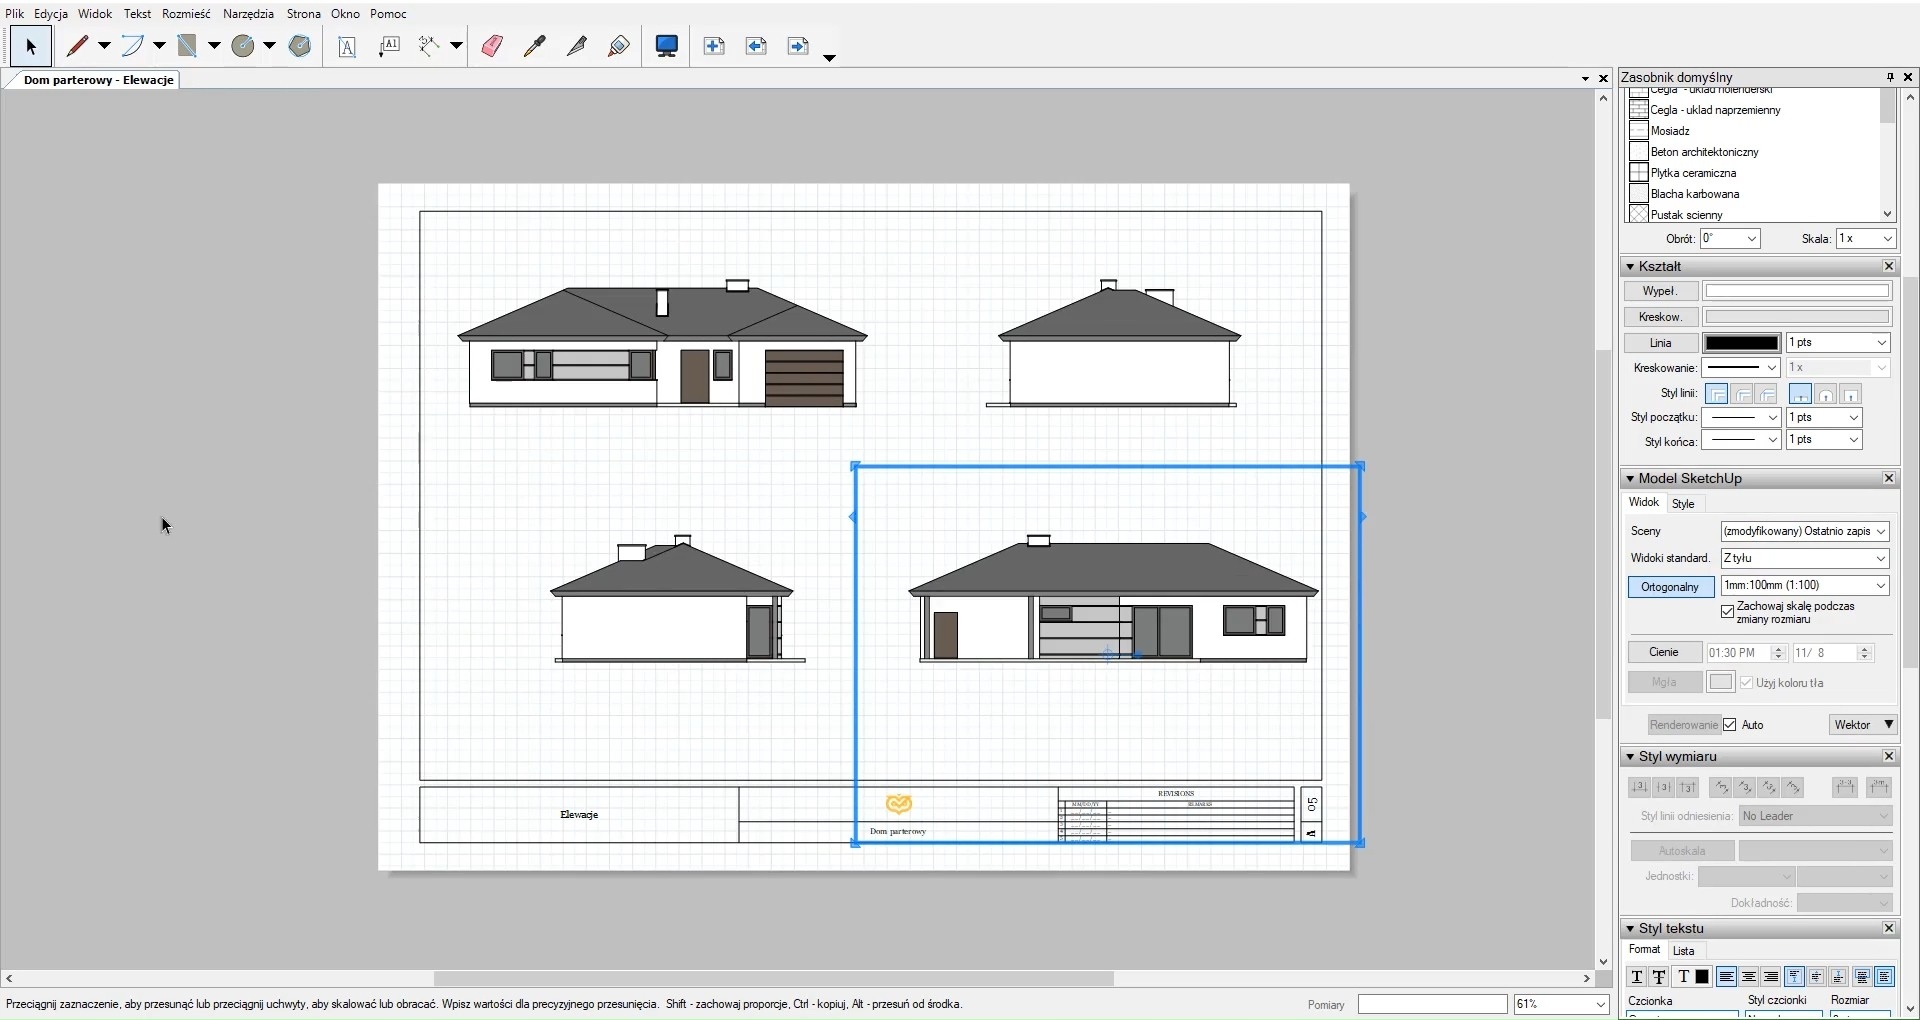Toggle 'Zachowaj skalę podczas zmiany rozmiaru' checkbox
The width and height of the screenshot is (1920, 1020).
coord(1727,611)
